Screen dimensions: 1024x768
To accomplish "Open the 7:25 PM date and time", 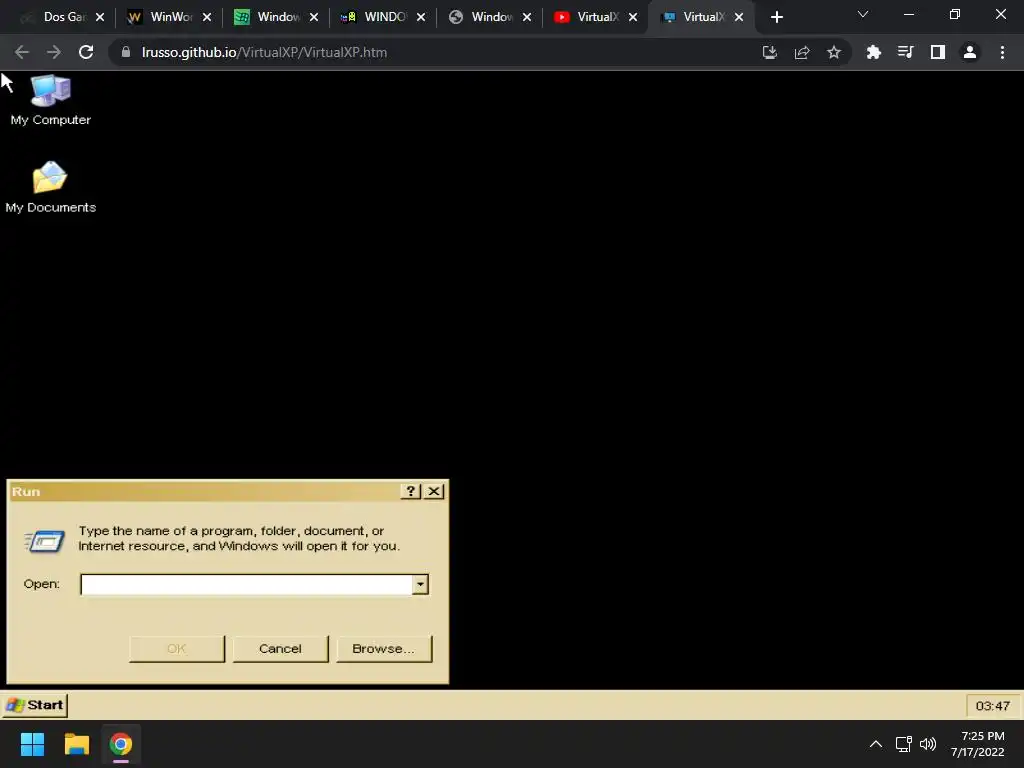I will point(978,744).
